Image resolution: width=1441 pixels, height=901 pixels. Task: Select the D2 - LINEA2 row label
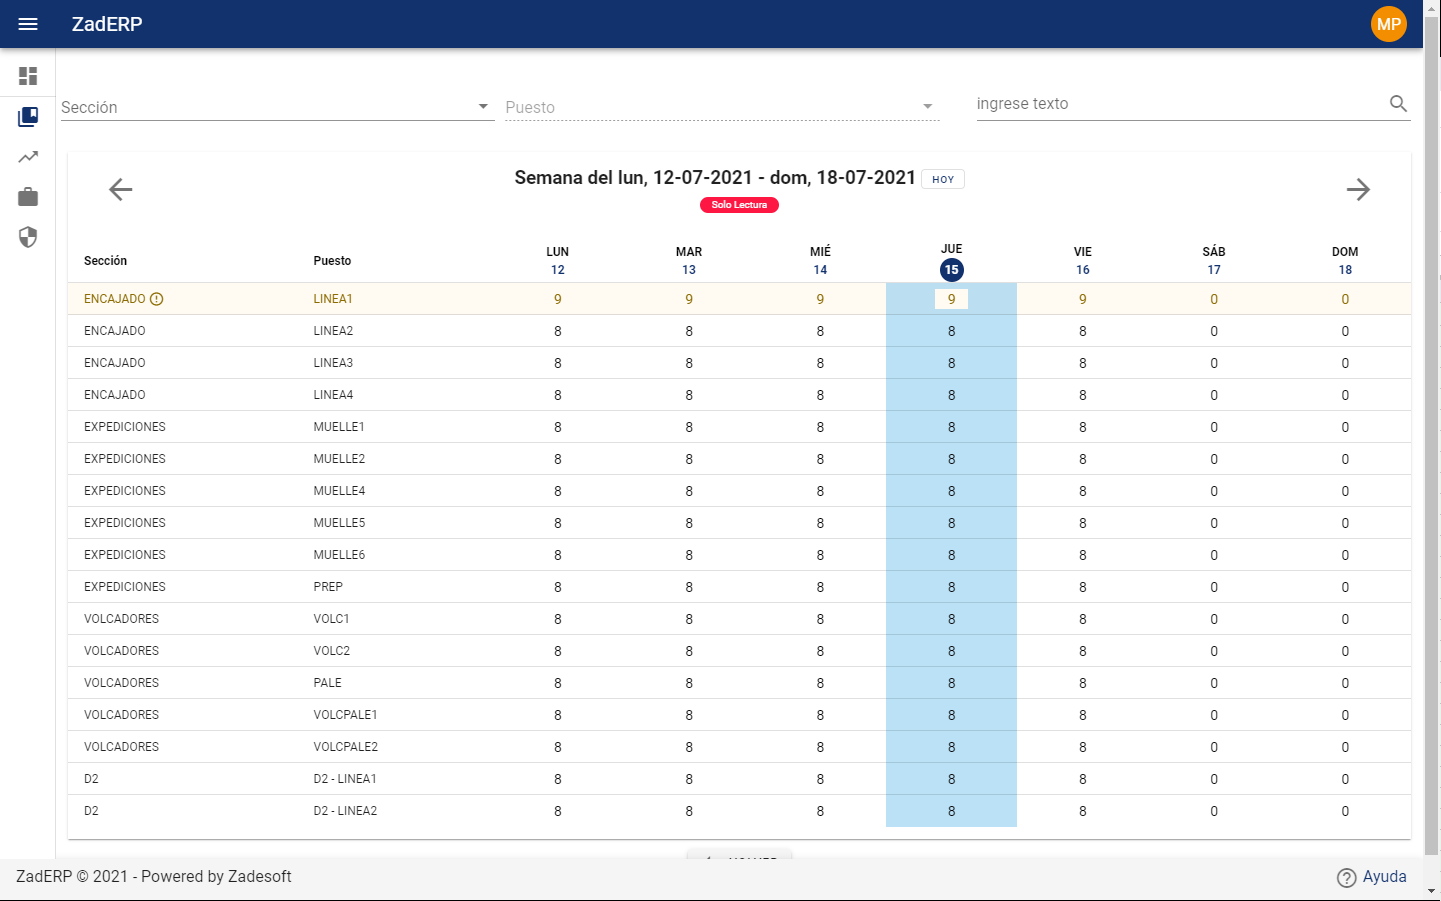coord(345,811)
